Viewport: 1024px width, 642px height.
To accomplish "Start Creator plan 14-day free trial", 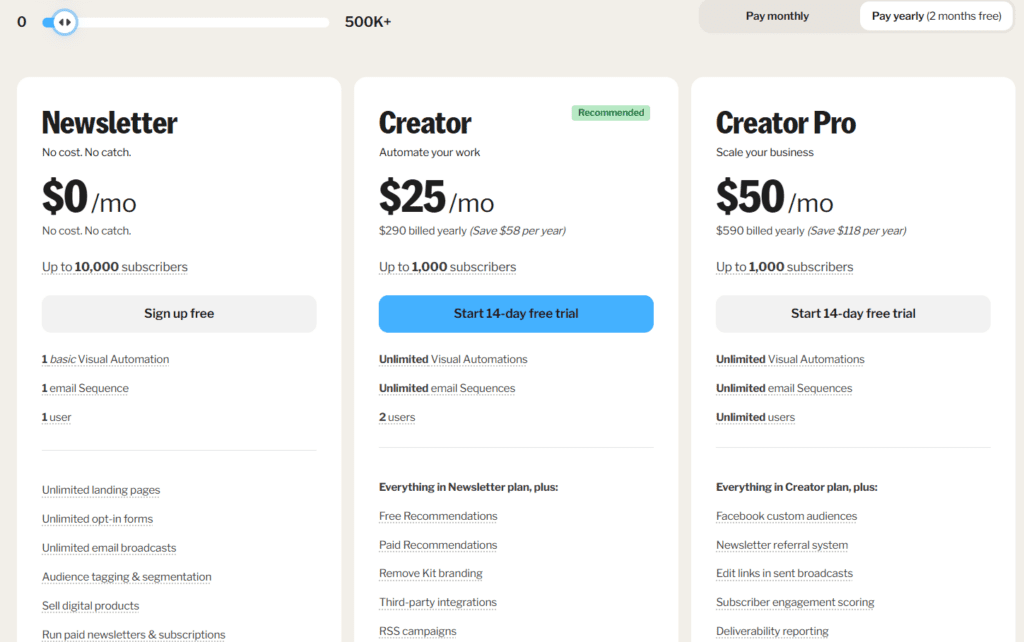I will [516, 313].
